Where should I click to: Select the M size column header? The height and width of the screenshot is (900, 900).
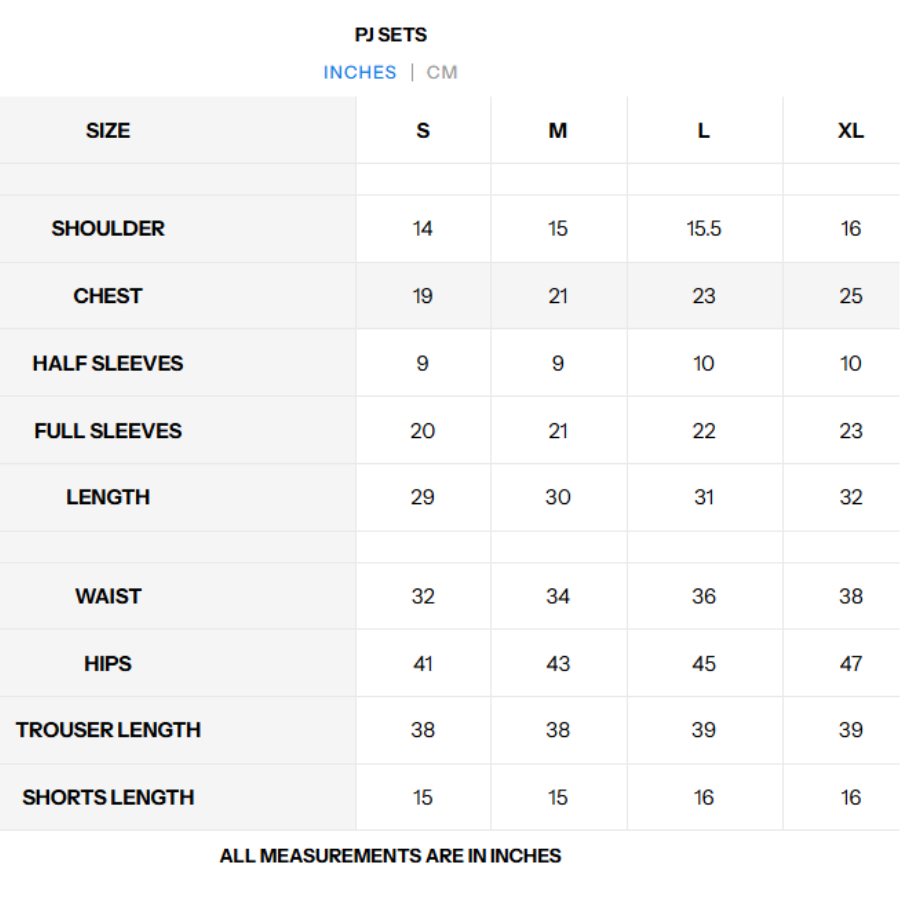pos(558,131)
